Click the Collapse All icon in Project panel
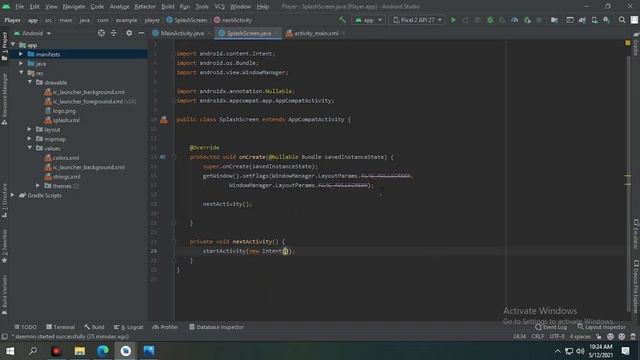The height and width of the screenshot is (360, 640). [x=114, y=33]
